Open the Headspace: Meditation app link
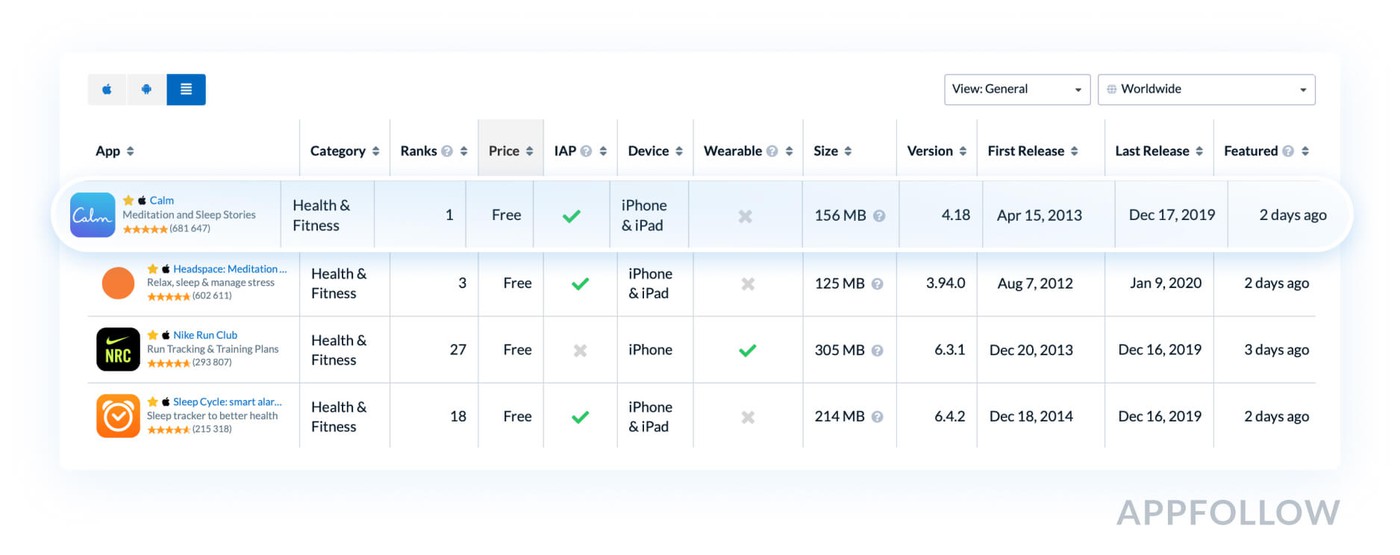Image resolution: width=1400 pixels, height=555 pixels. pos(229,269)
